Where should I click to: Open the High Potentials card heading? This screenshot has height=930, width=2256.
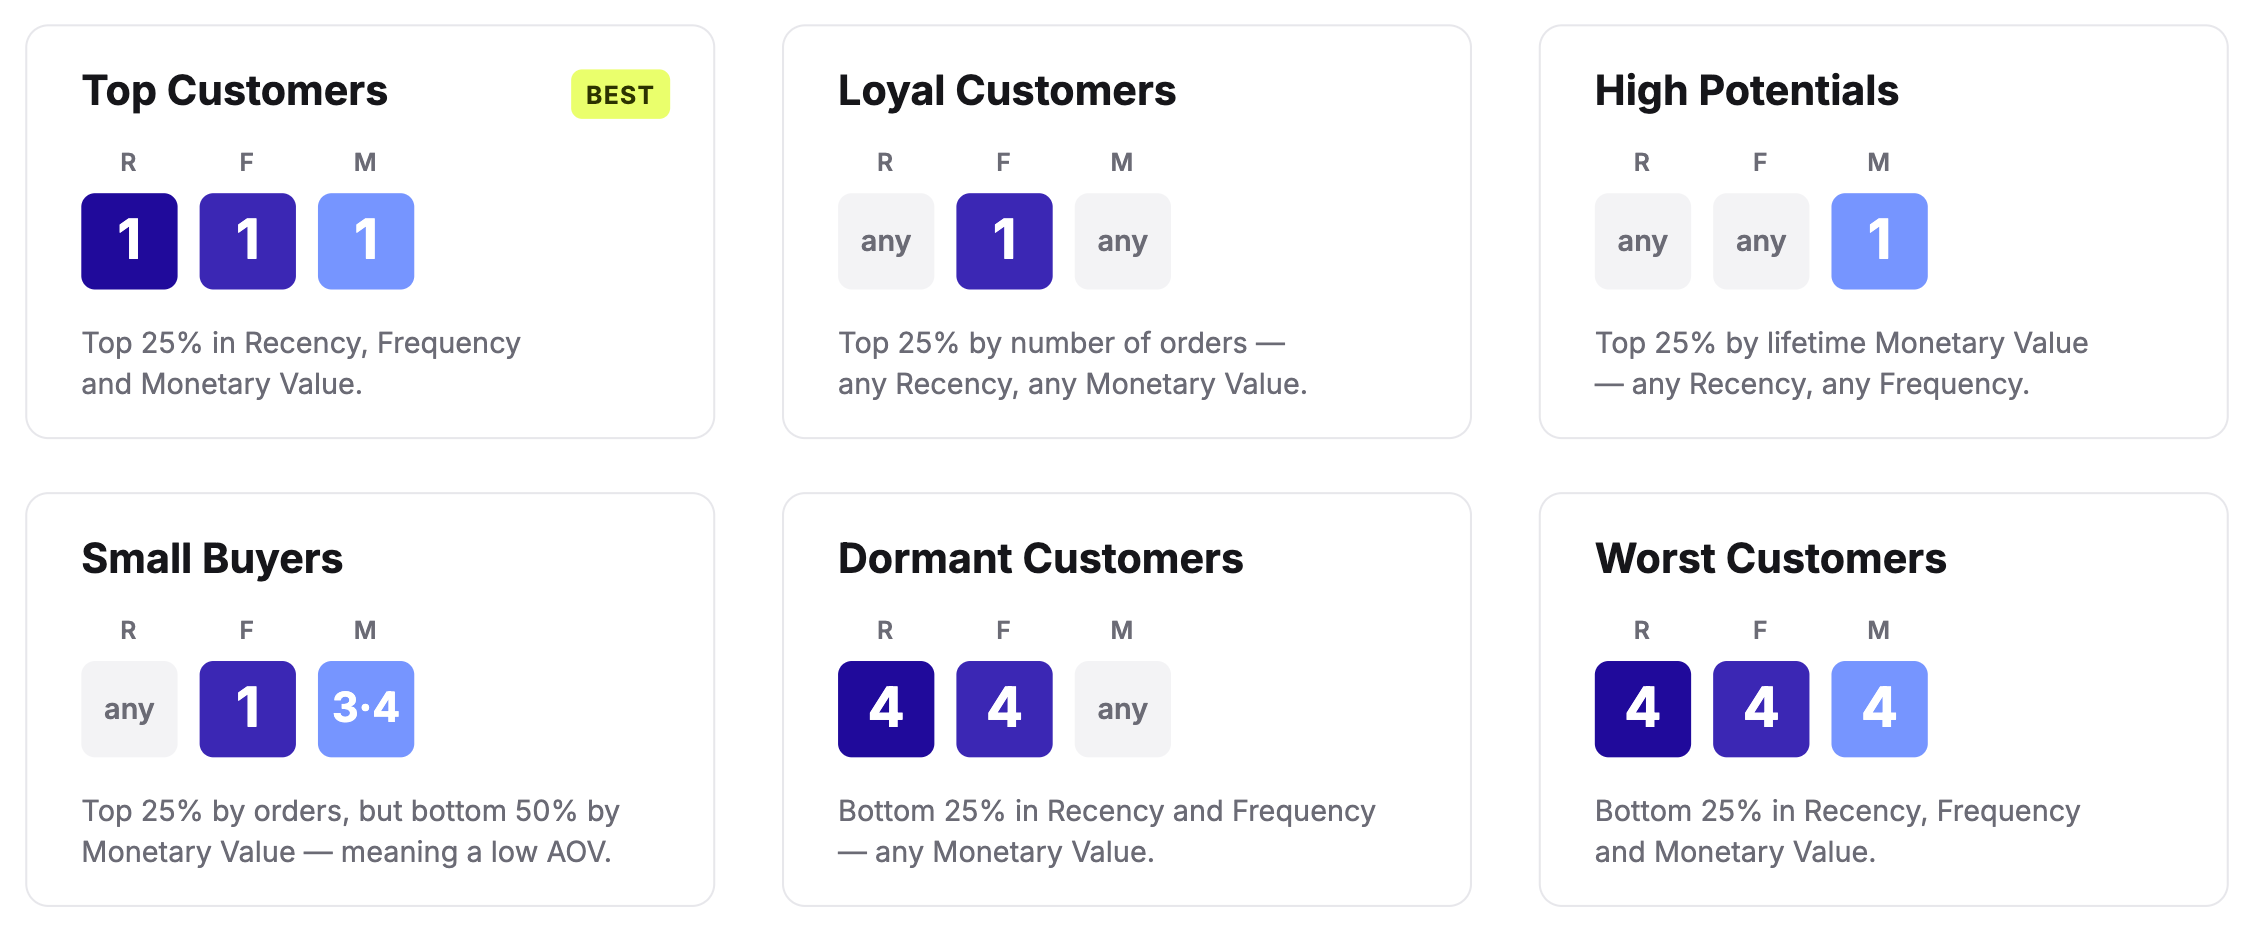1746,91
